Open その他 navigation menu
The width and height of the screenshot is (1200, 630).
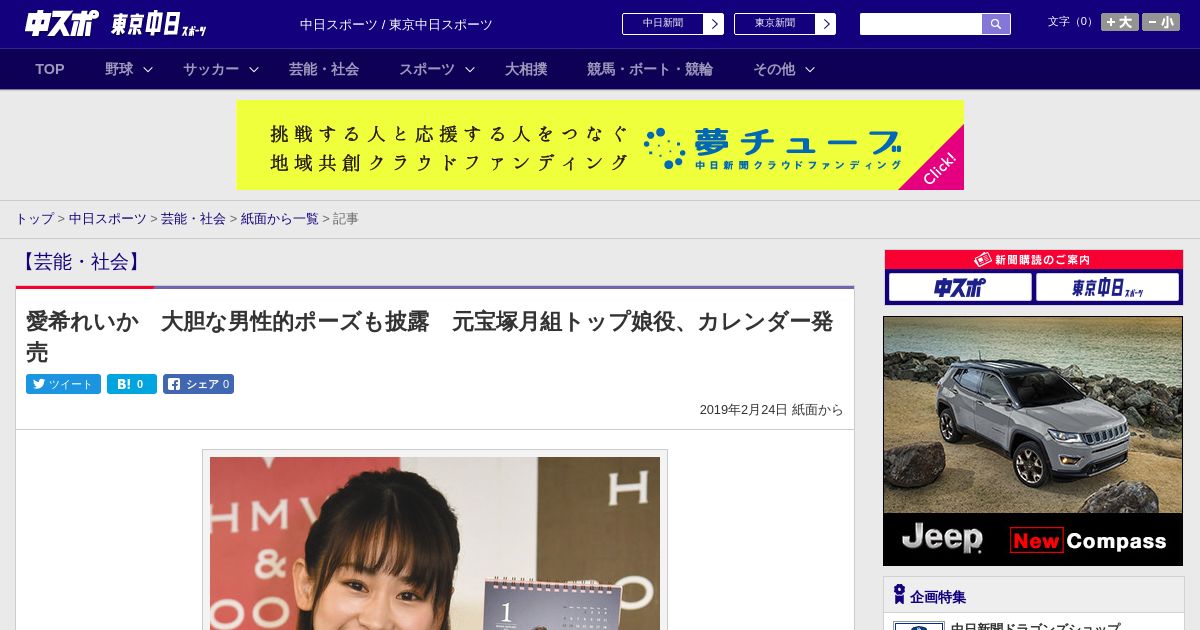tap(774, 69)
